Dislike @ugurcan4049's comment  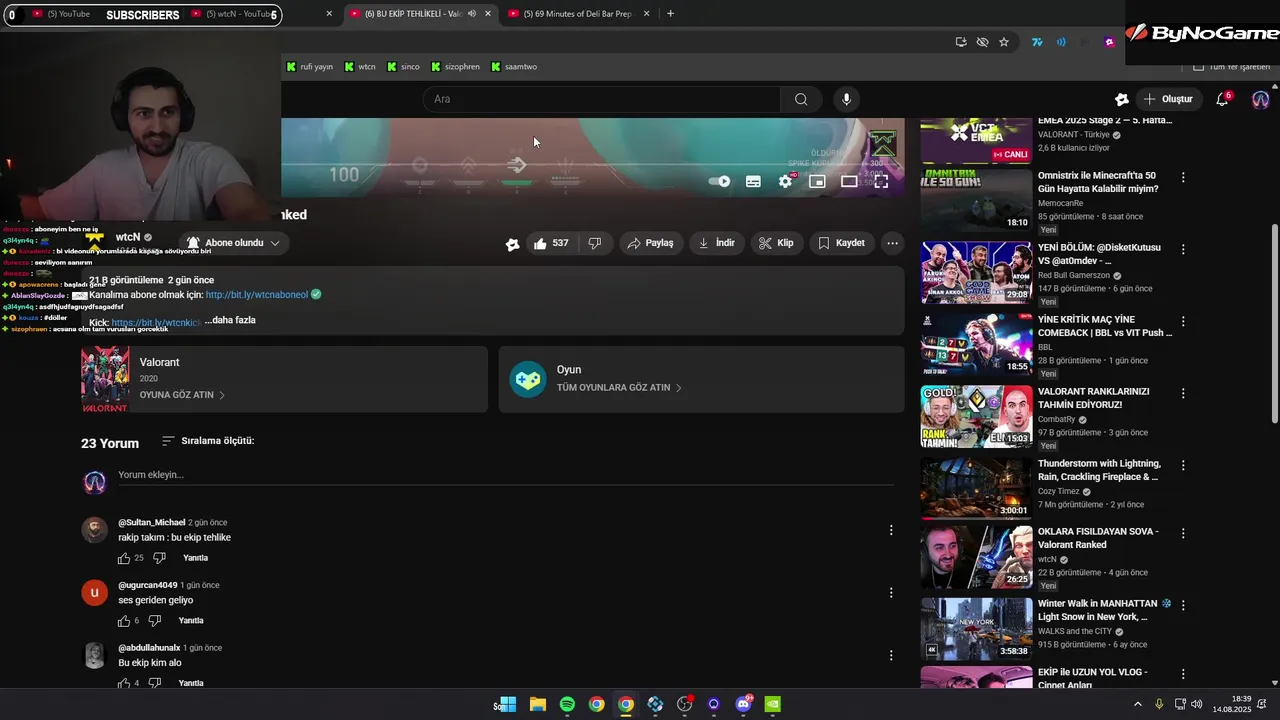pyautogui.click(x=154, y=621)
